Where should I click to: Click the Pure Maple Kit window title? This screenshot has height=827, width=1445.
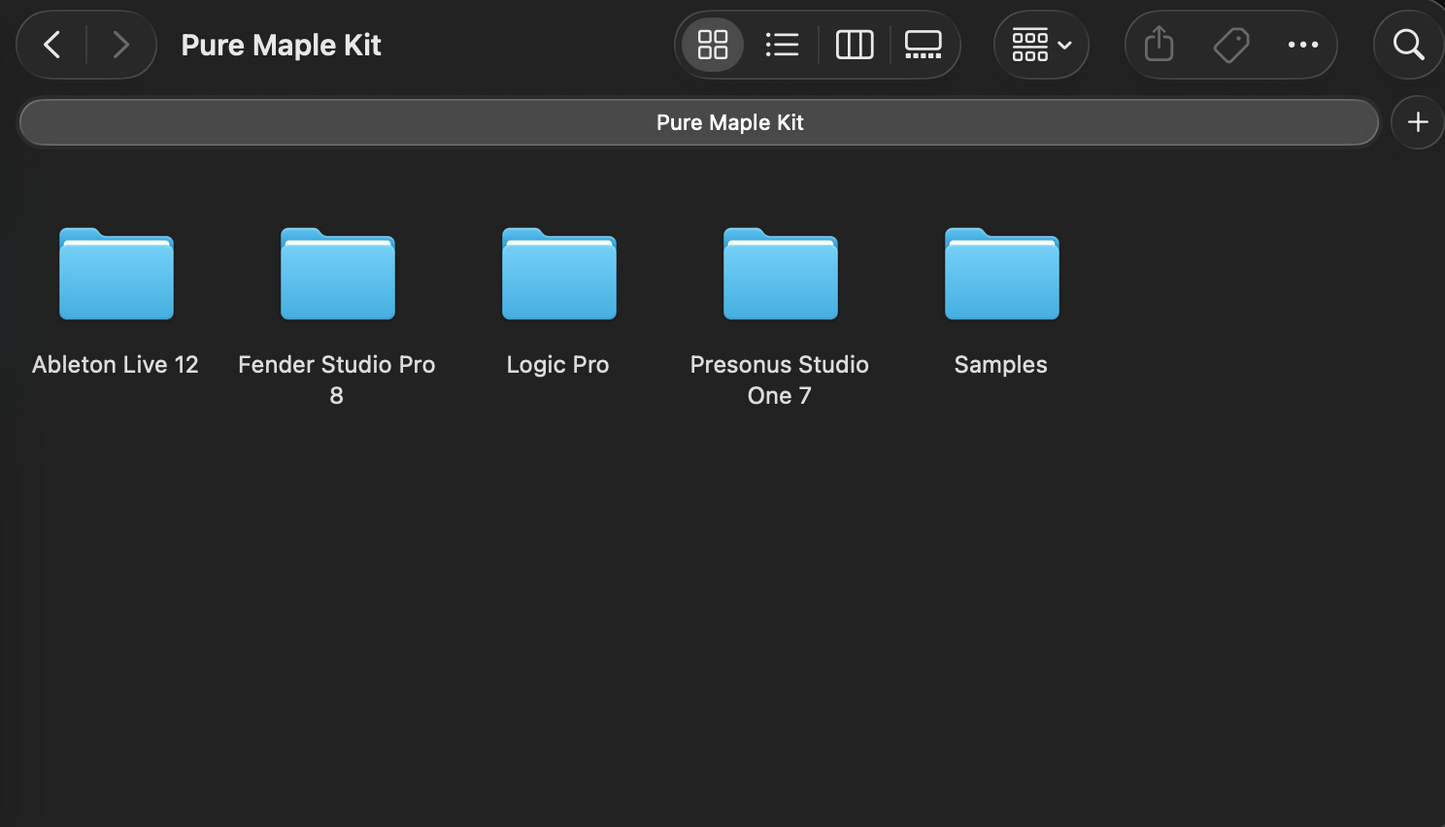[x=281, y=45]
